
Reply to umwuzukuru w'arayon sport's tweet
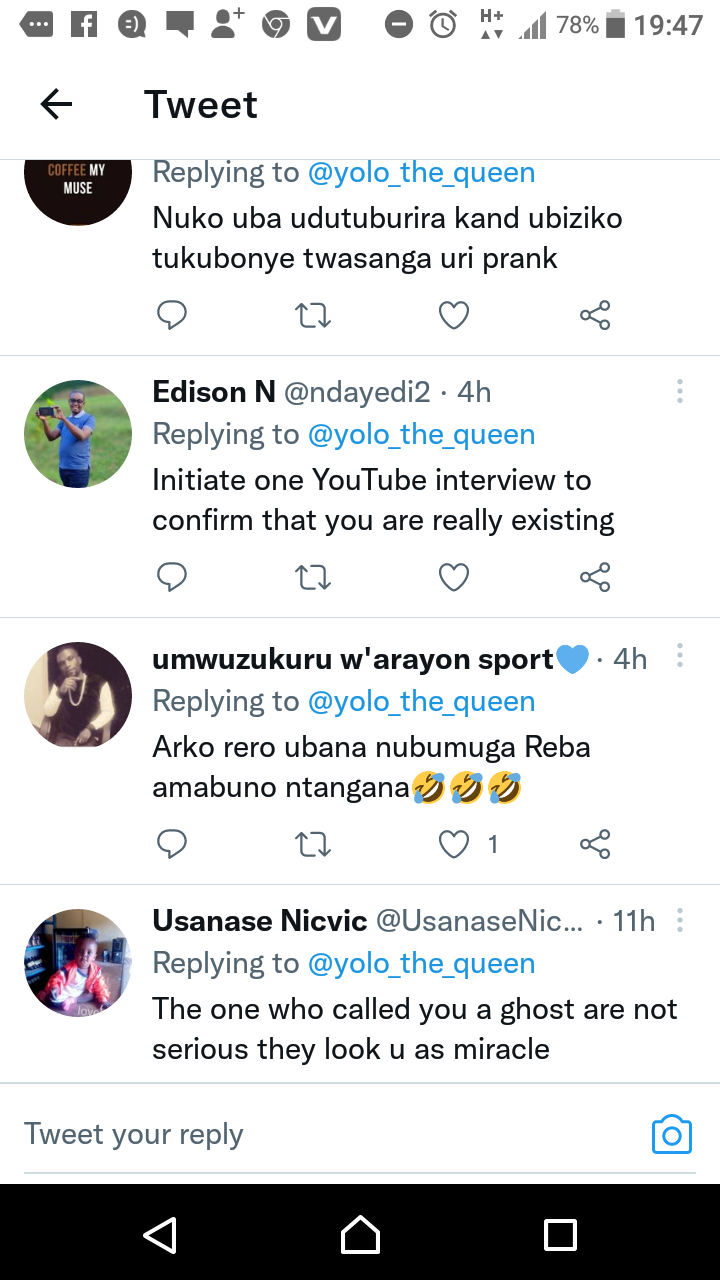pyautogui.click(x=172, y=845)
